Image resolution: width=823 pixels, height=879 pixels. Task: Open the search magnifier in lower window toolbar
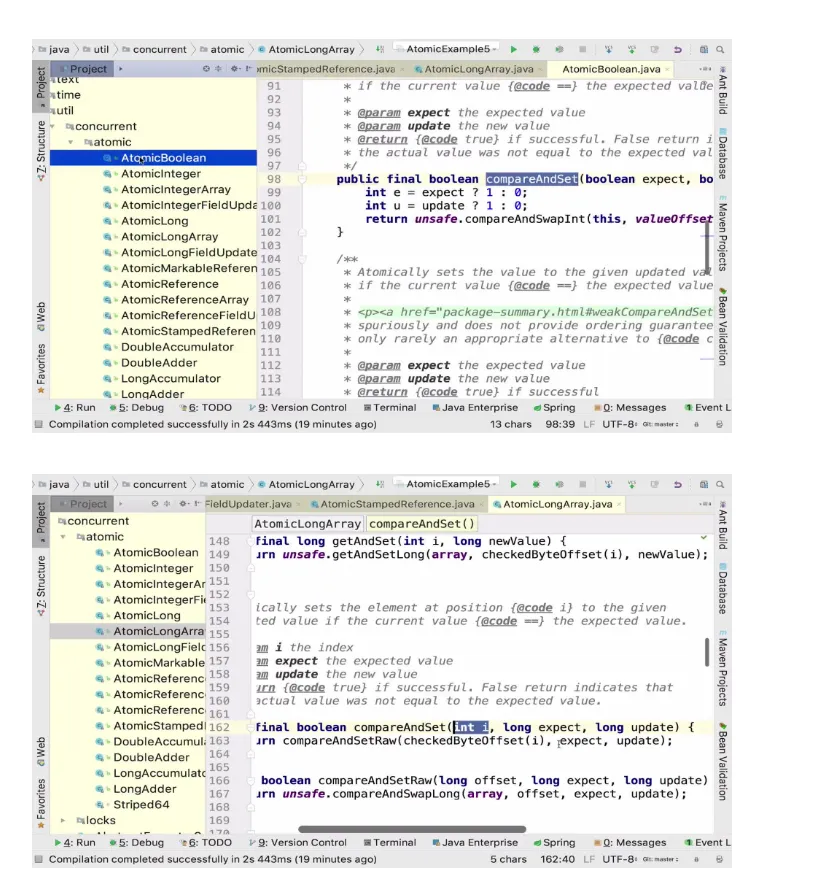[x=720, y=484]
